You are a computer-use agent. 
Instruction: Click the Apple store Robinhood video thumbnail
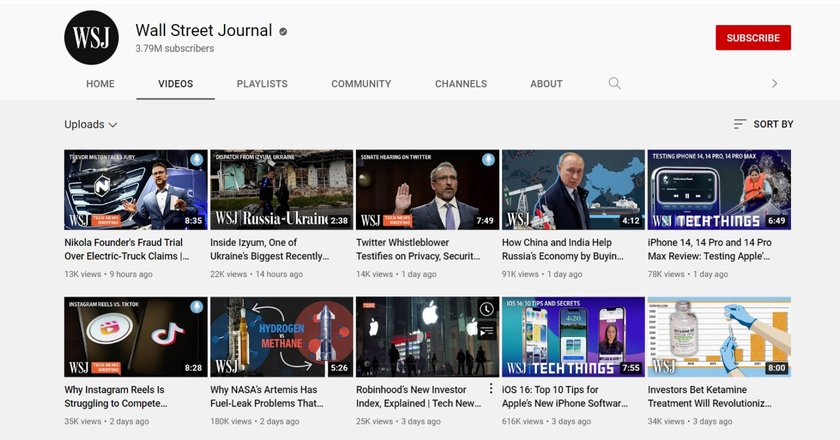click(428, 337)
